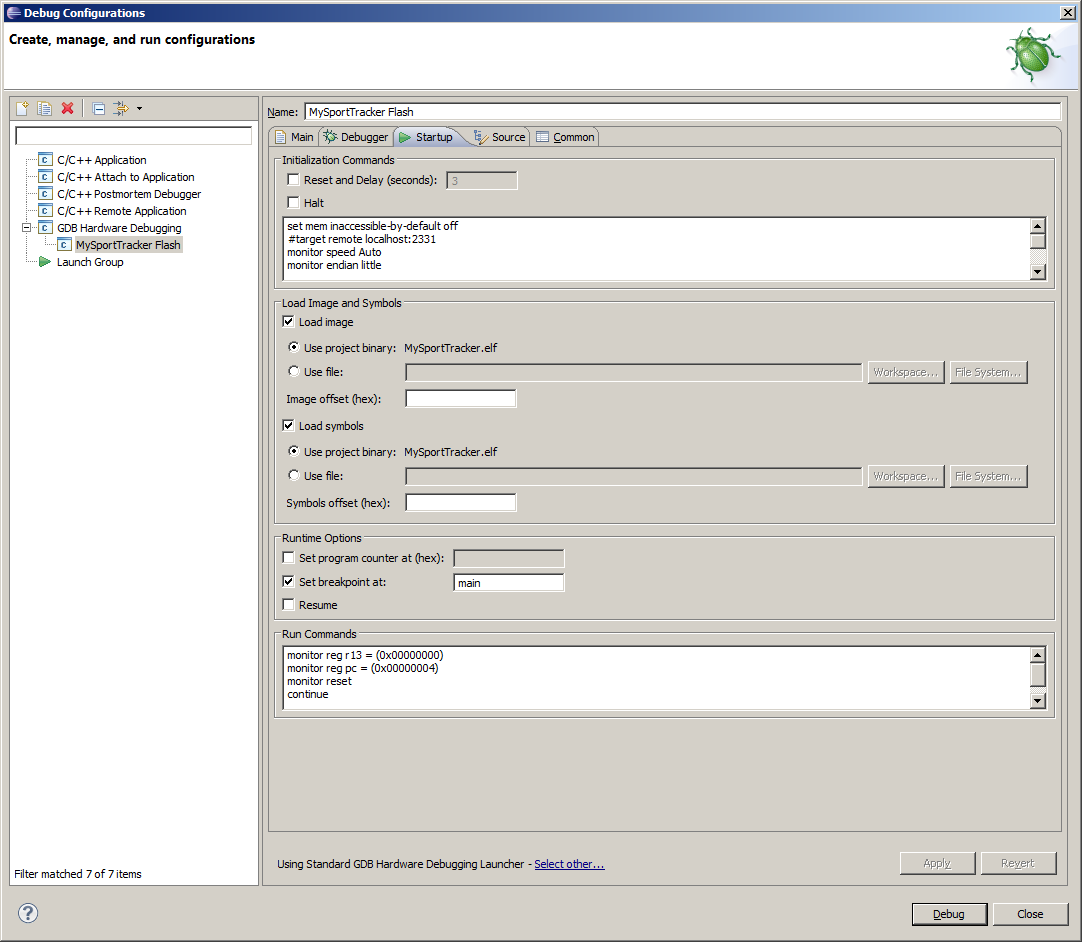Select C/C++ Remote Application item
The height and width of the screenshot is (942, 1082).
pyautogui.click(x=121, y=210)
